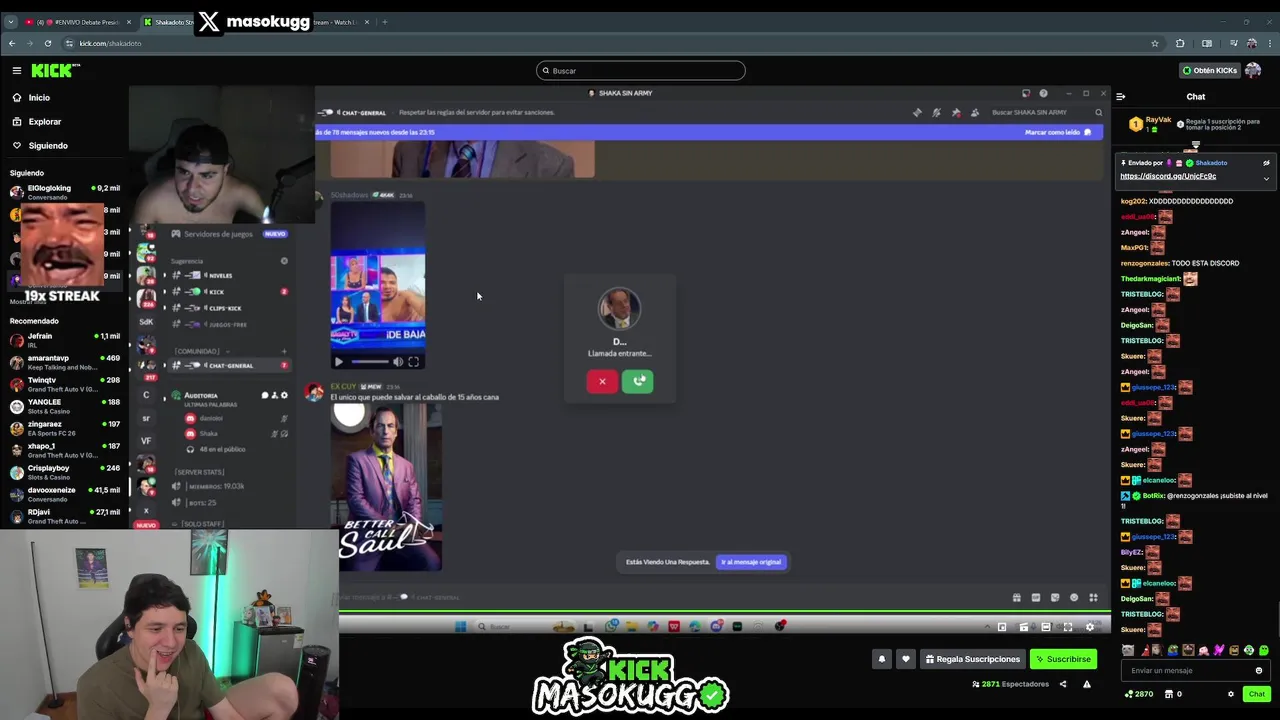Click Obtén KICKs button
1280x720 pixels.
click(x=1210, y=70)
